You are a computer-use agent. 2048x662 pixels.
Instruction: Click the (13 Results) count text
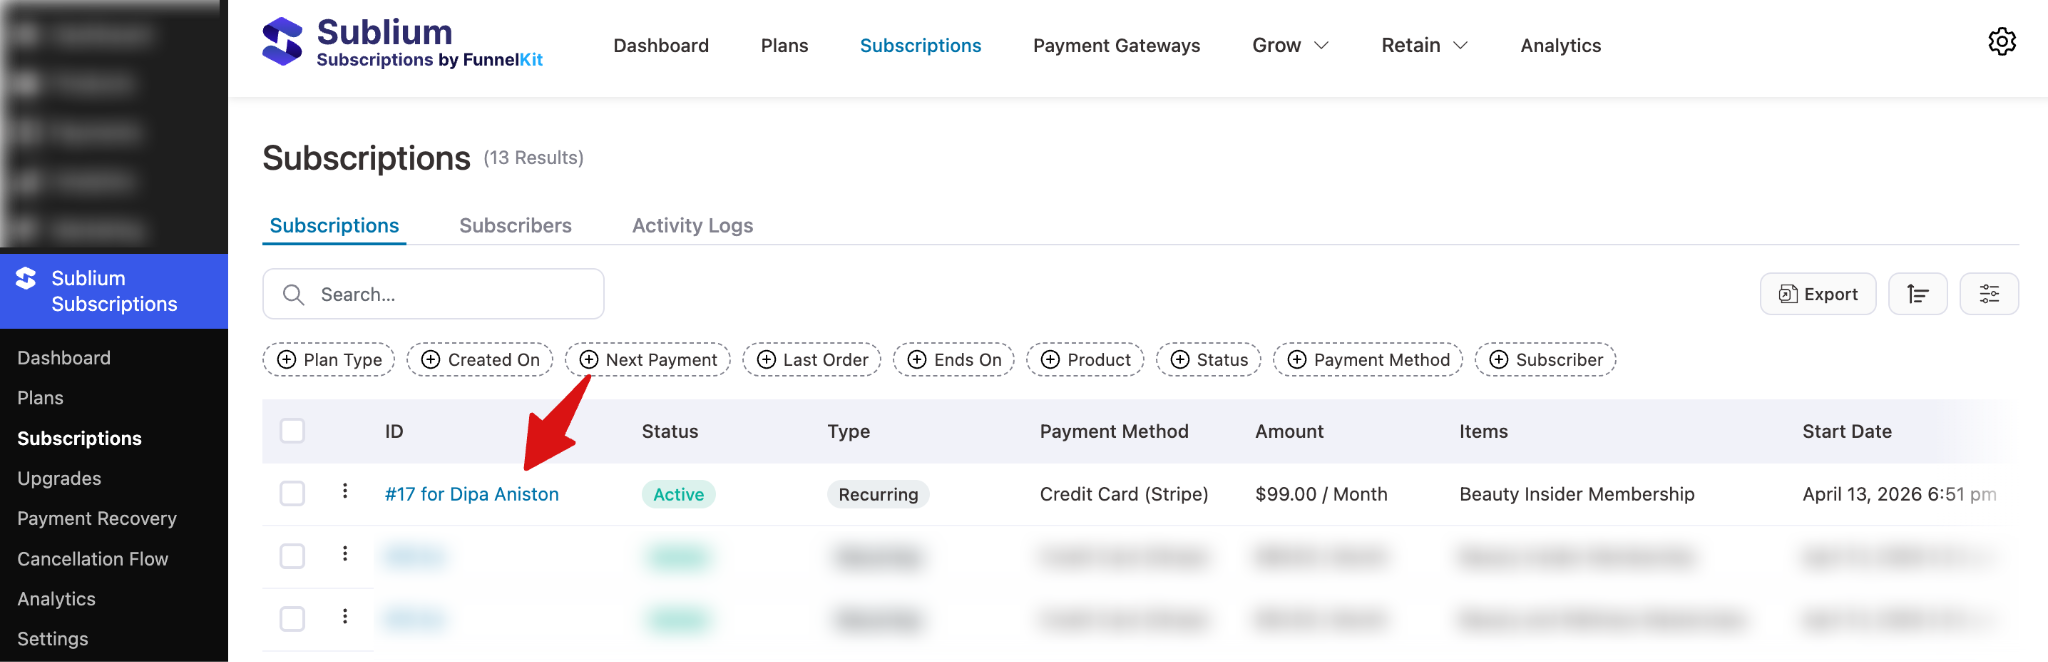point(533,158)
